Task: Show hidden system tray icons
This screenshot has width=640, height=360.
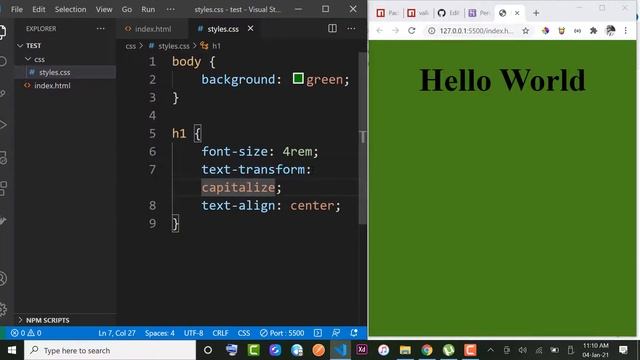Action: (491, 350)
